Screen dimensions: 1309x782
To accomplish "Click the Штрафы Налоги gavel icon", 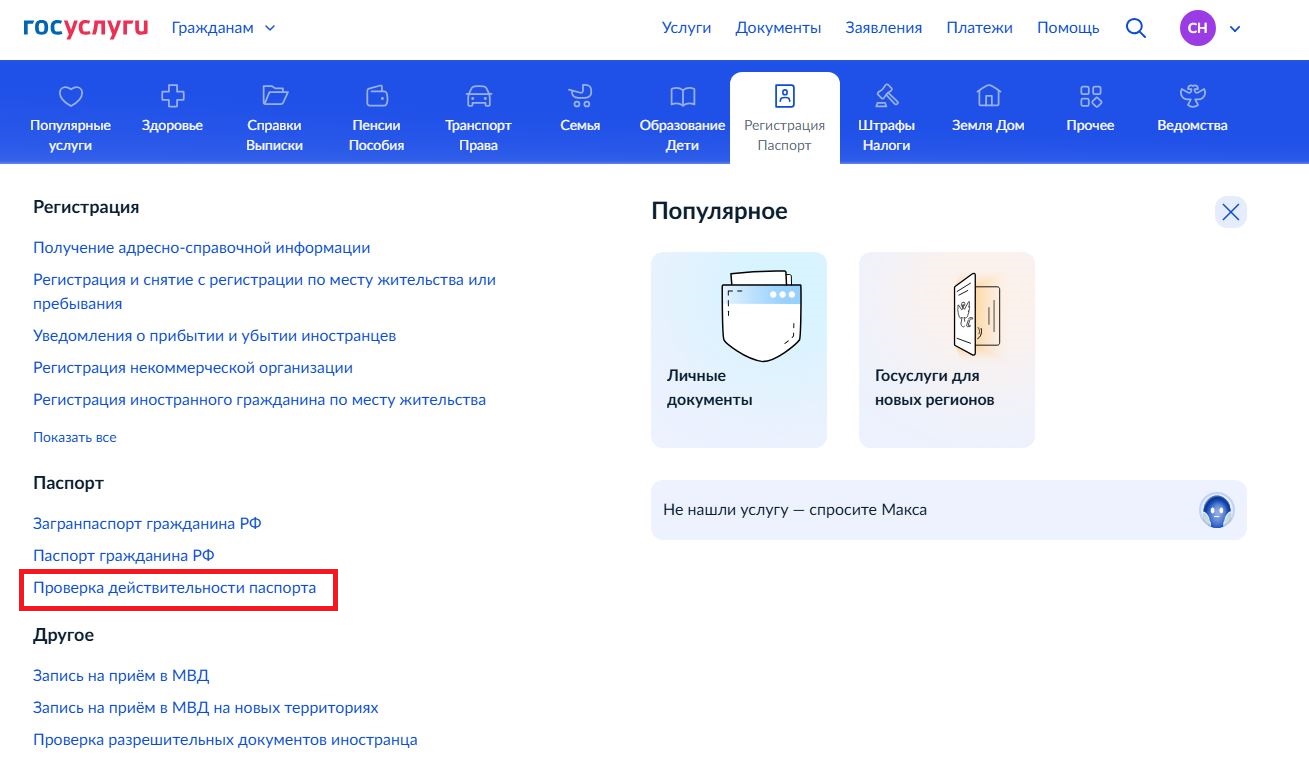I will tap(886, 97).
